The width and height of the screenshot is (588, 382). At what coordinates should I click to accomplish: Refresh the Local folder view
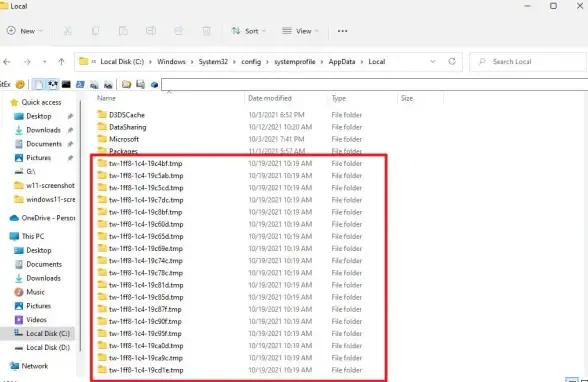click(452, 61)
